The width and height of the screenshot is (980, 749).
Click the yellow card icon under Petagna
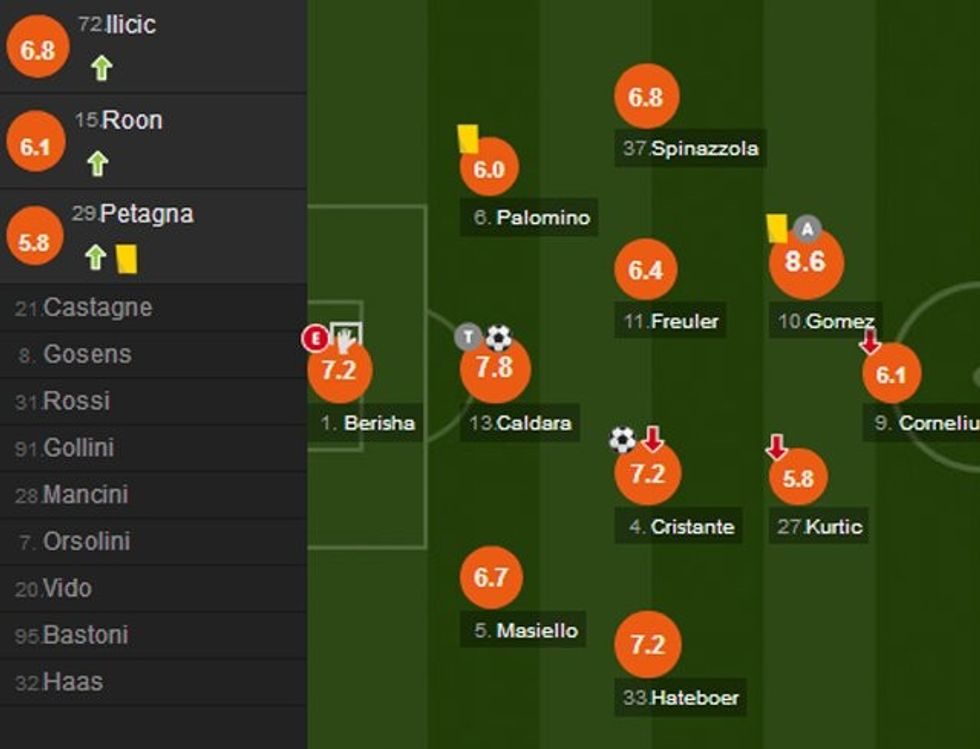(126, 259)
